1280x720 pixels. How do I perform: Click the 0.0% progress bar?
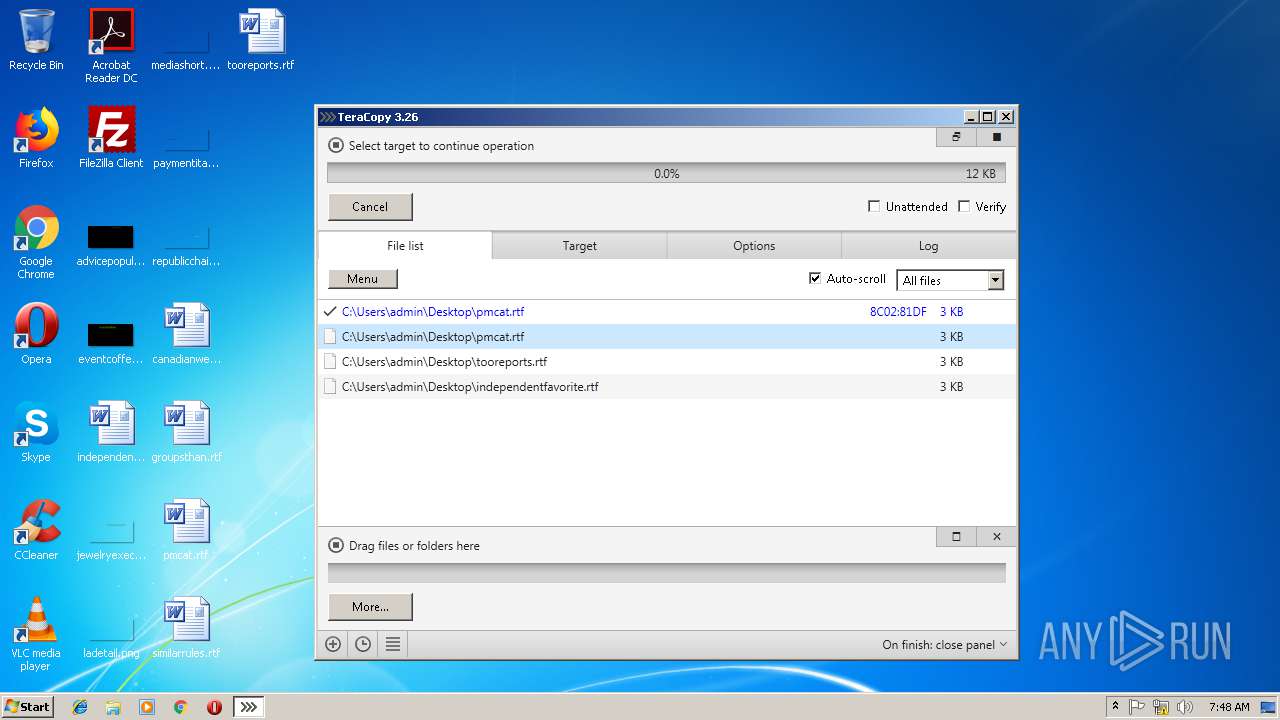666,174
